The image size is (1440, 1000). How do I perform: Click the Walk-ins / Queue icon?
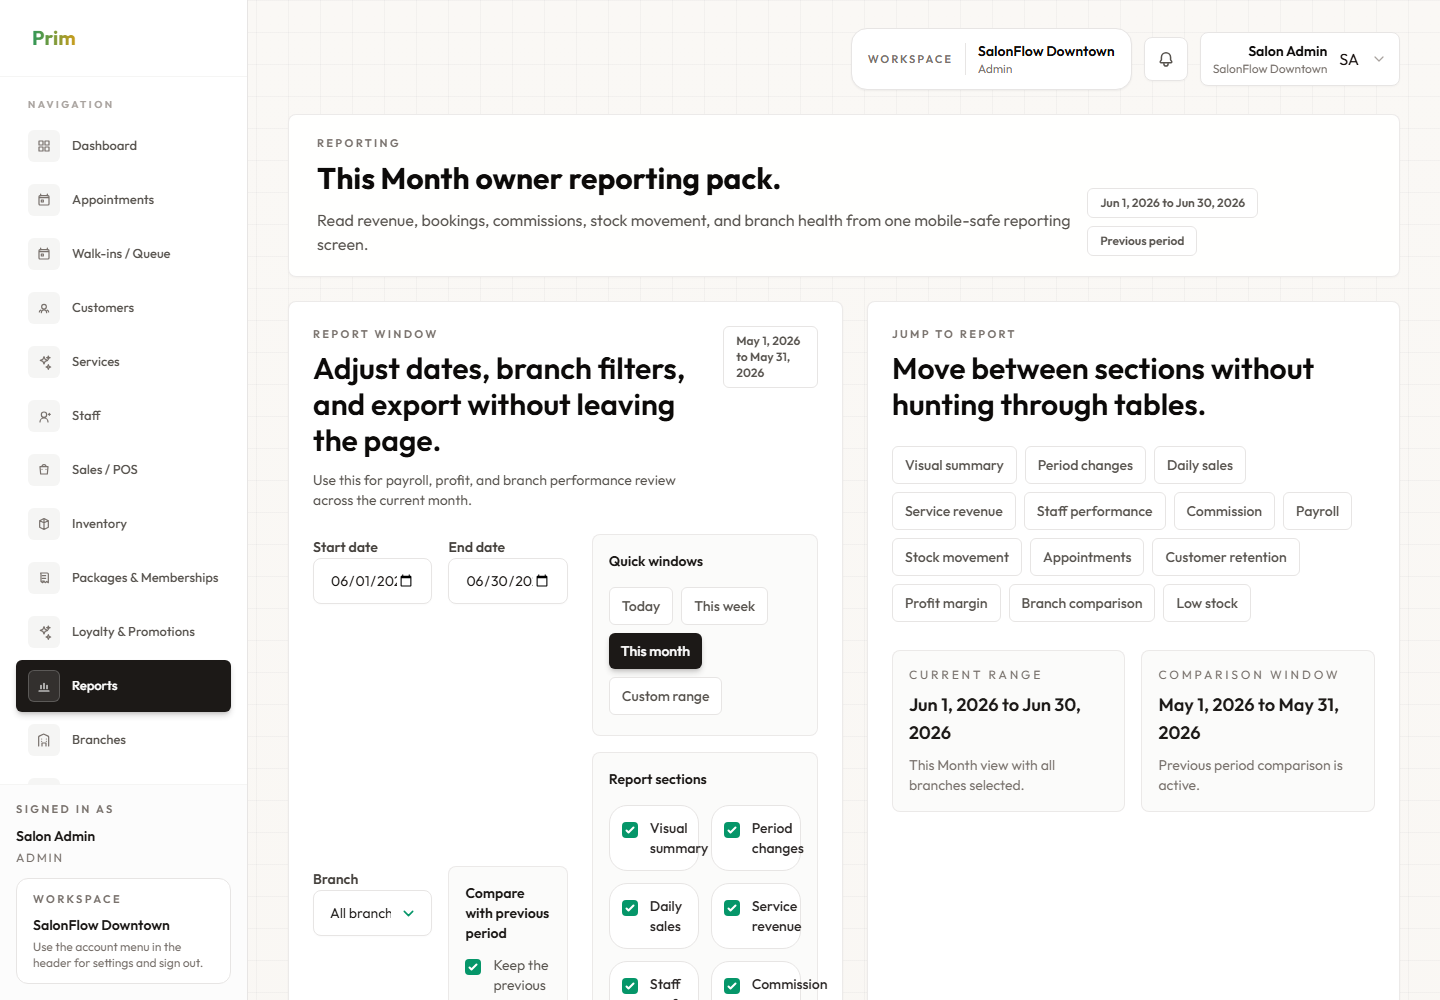tap(44, 254)
